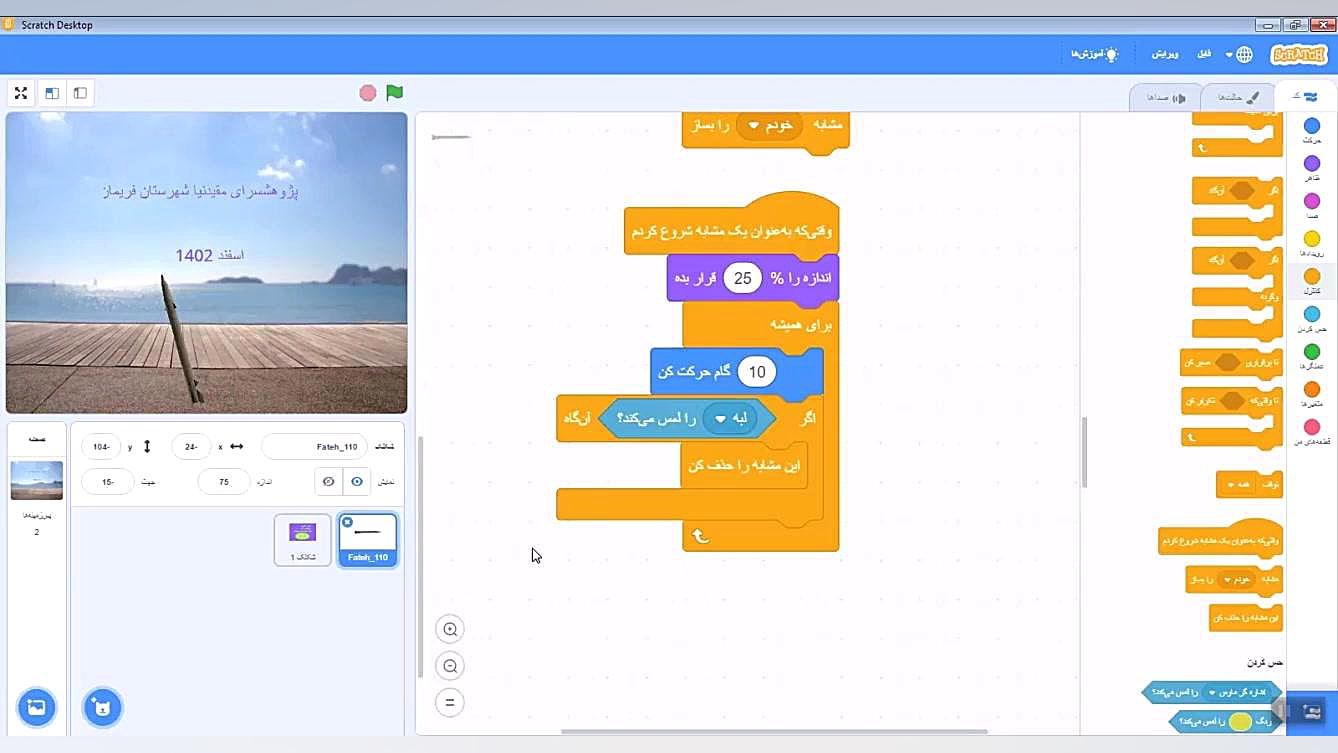Enter full screen stage mode
Viewport: 1338px width, 753px height.
click(x=21, y=93)
